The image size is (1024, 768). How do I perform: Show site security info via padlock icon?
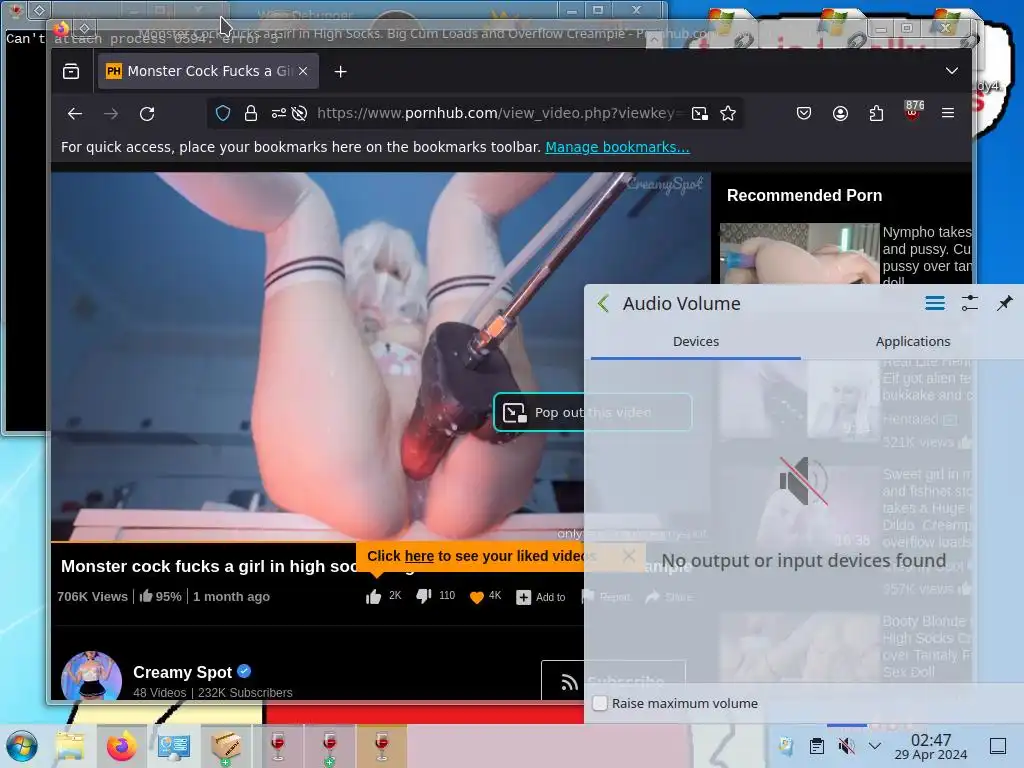tap(251, 114)
